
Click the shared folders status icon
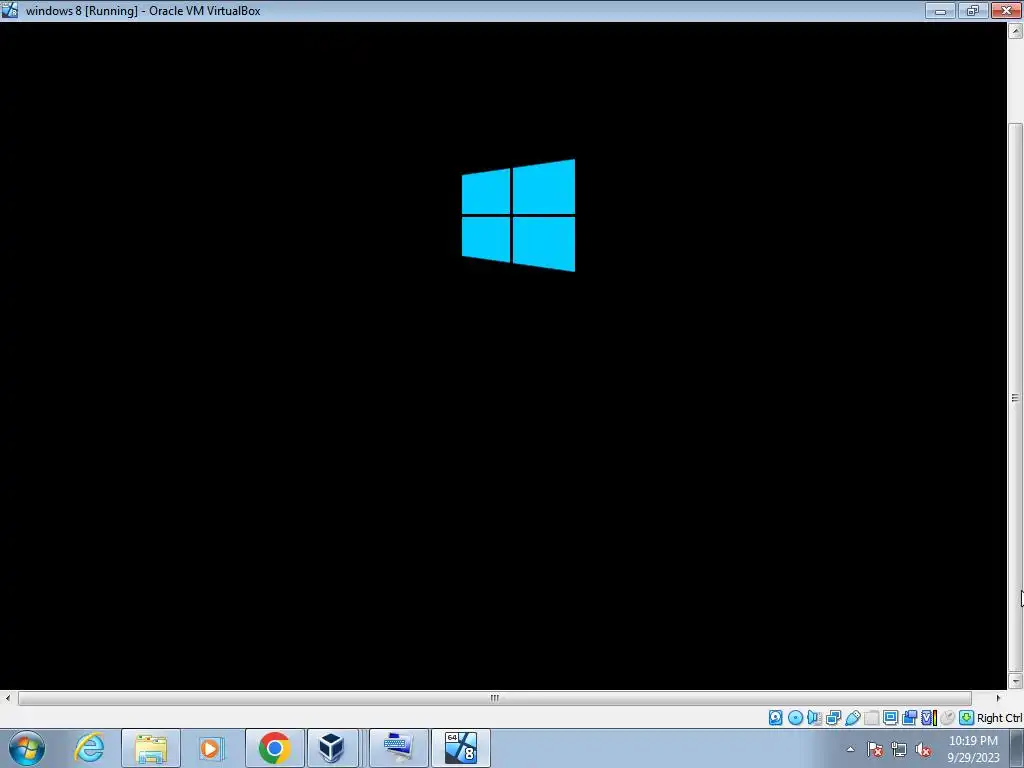871,718
